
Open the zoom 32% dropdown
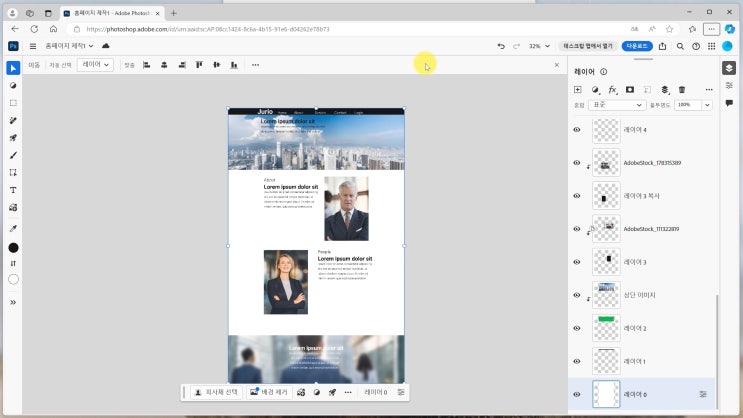coord(539,46)
